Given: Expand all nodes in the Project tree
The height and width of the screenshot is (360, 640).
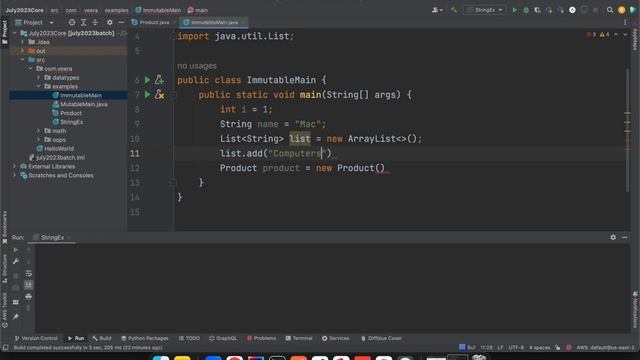Looking at the screenshot, I should point(83,22).
